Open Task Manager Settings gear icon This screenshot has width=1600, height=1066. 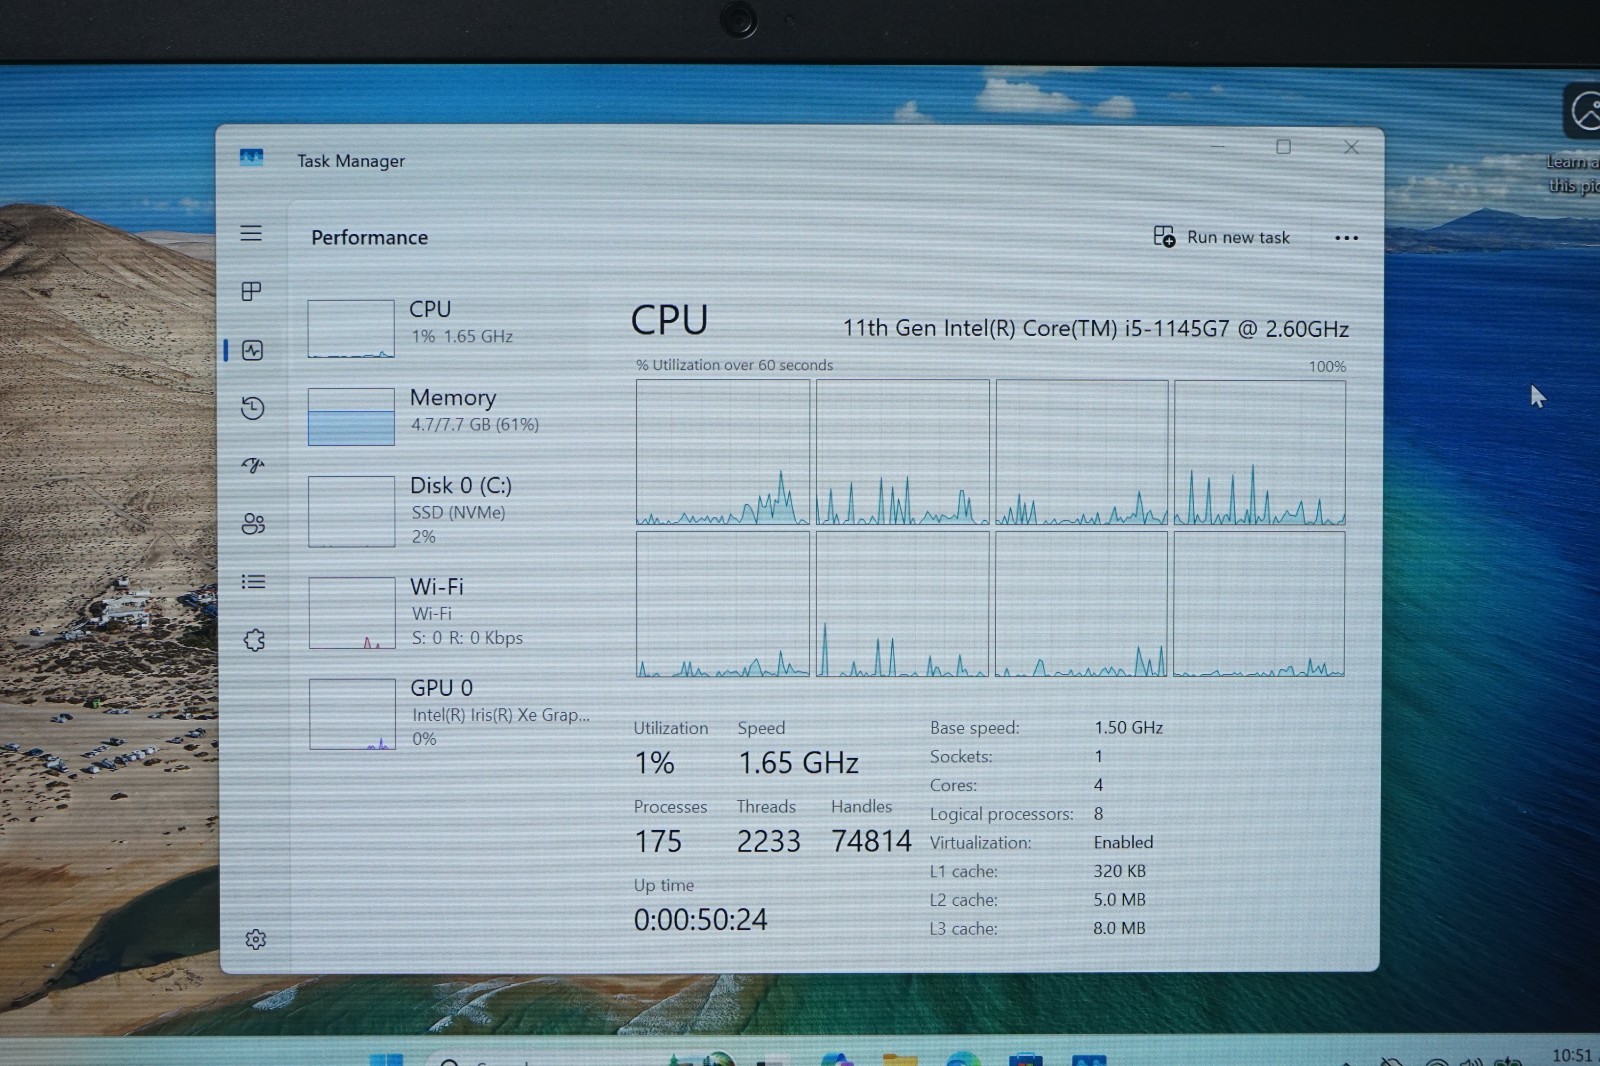pyautogui.click(x=256, y=939)
